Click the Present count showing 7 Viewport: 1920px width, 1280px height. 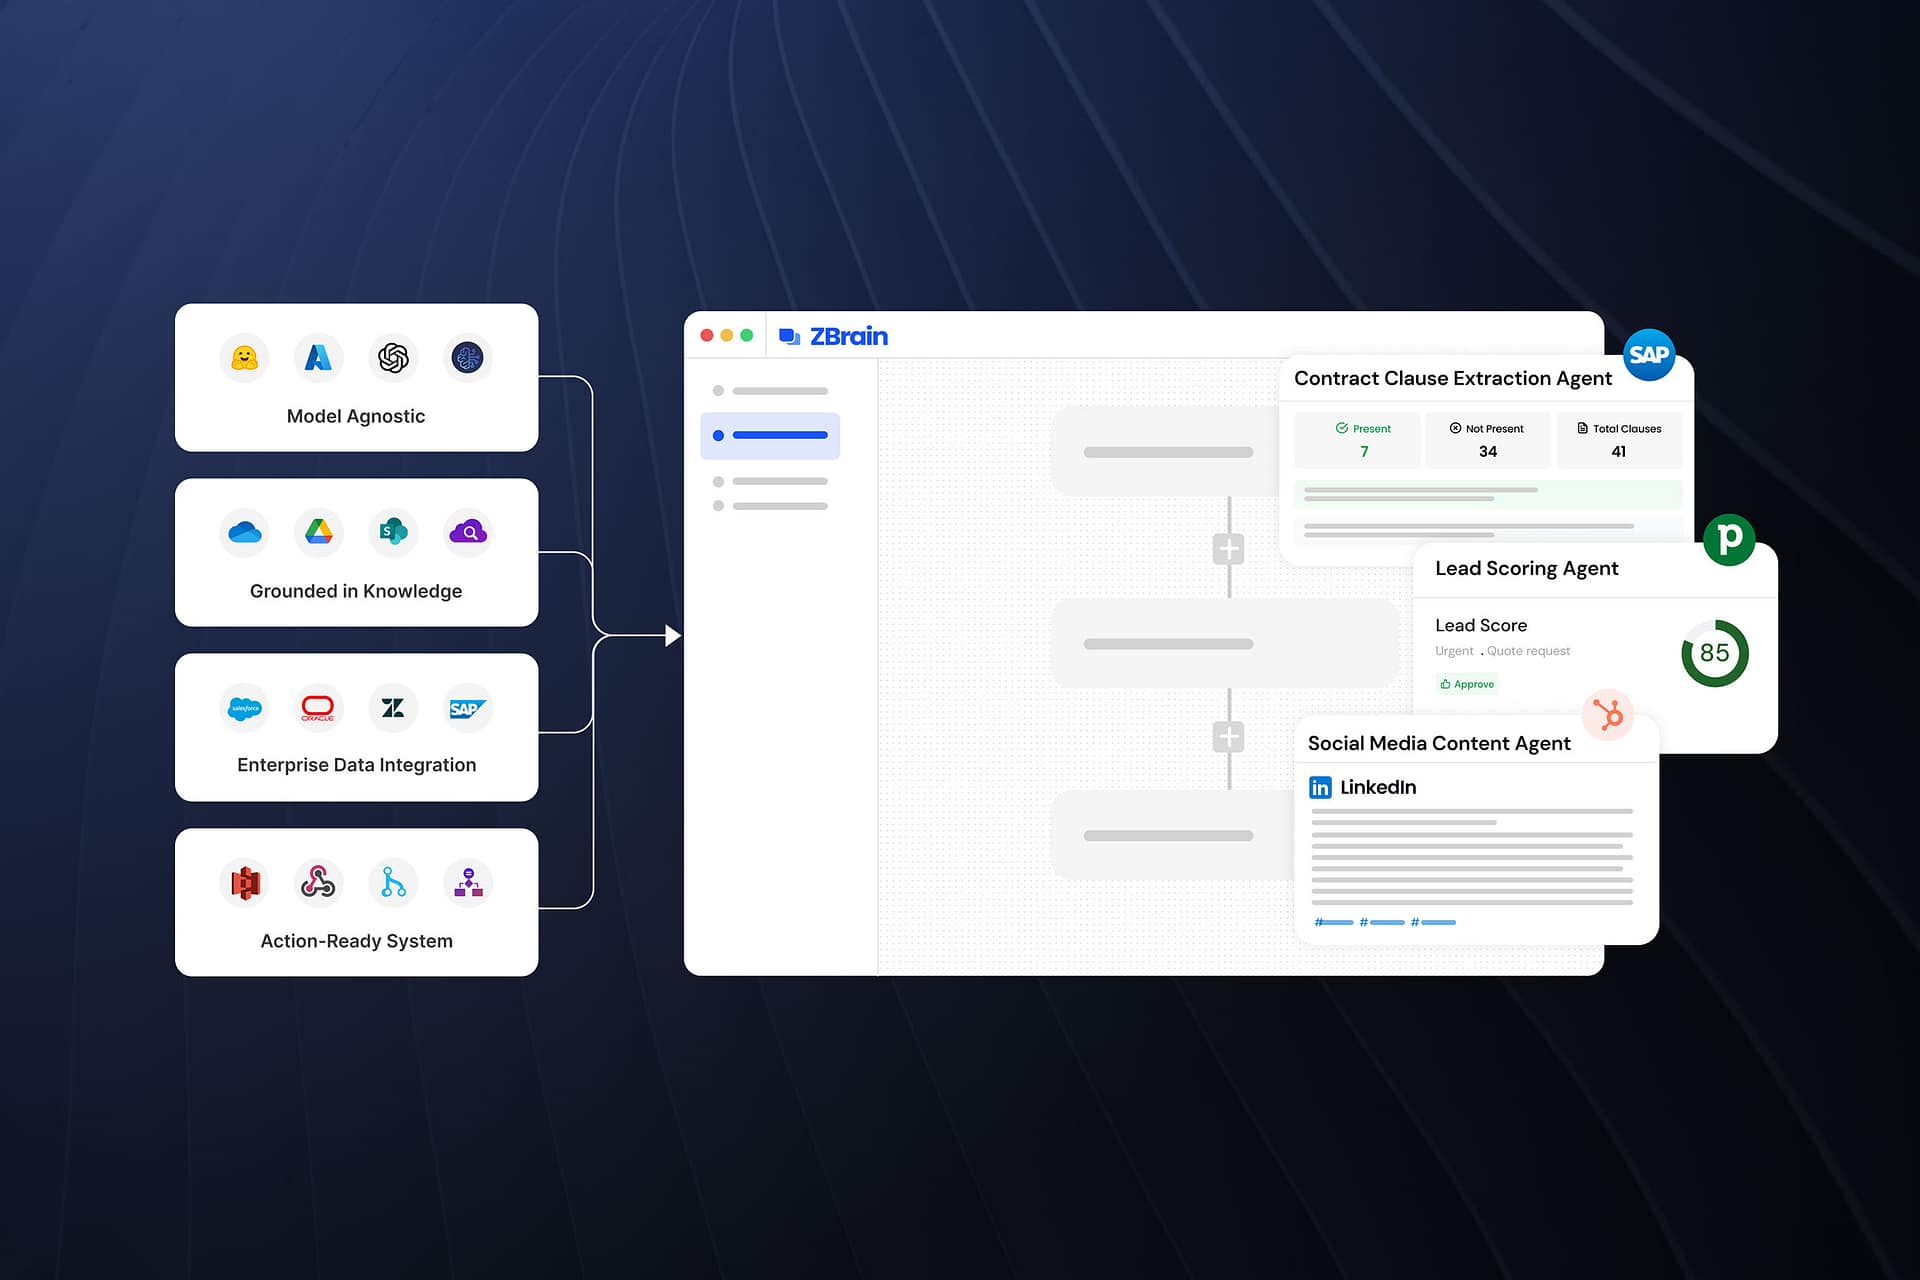(x=1357, y=440)
